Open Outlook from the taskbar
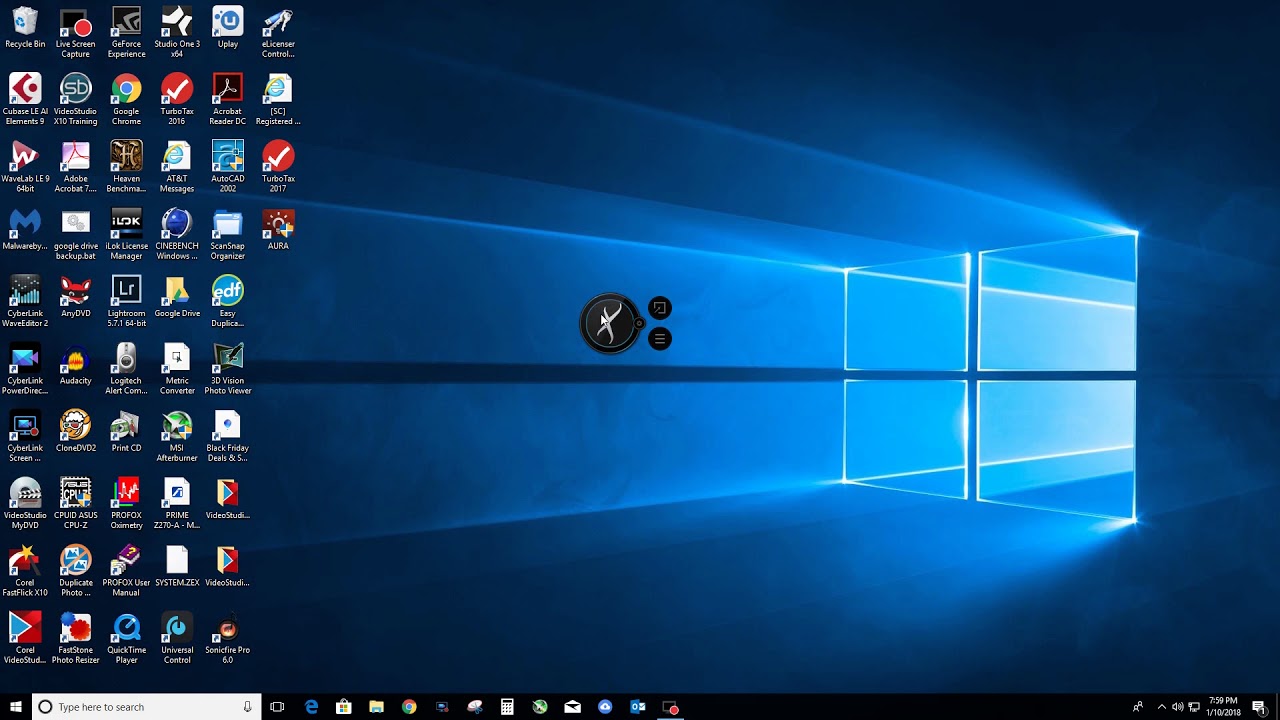The height and width of the screenshot is (720, 1280). (x=637, y=707)
